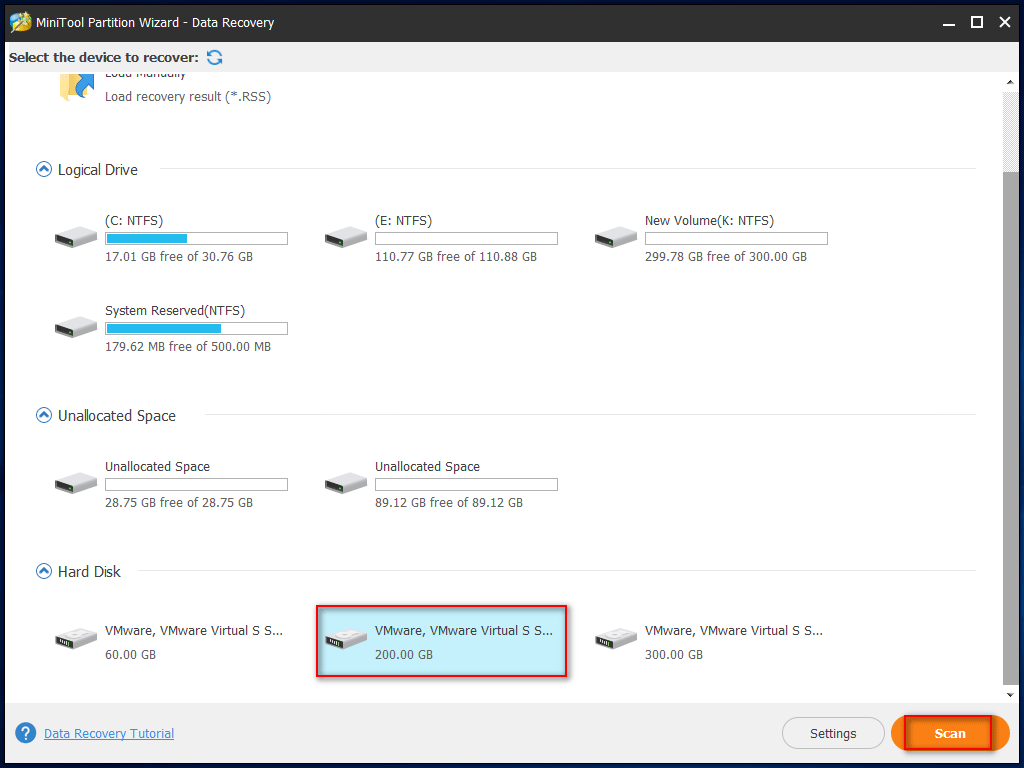Open the Settings button
Image resolution: width=1024 pixels, height=768 pixels.
click(x=833, y=733)
